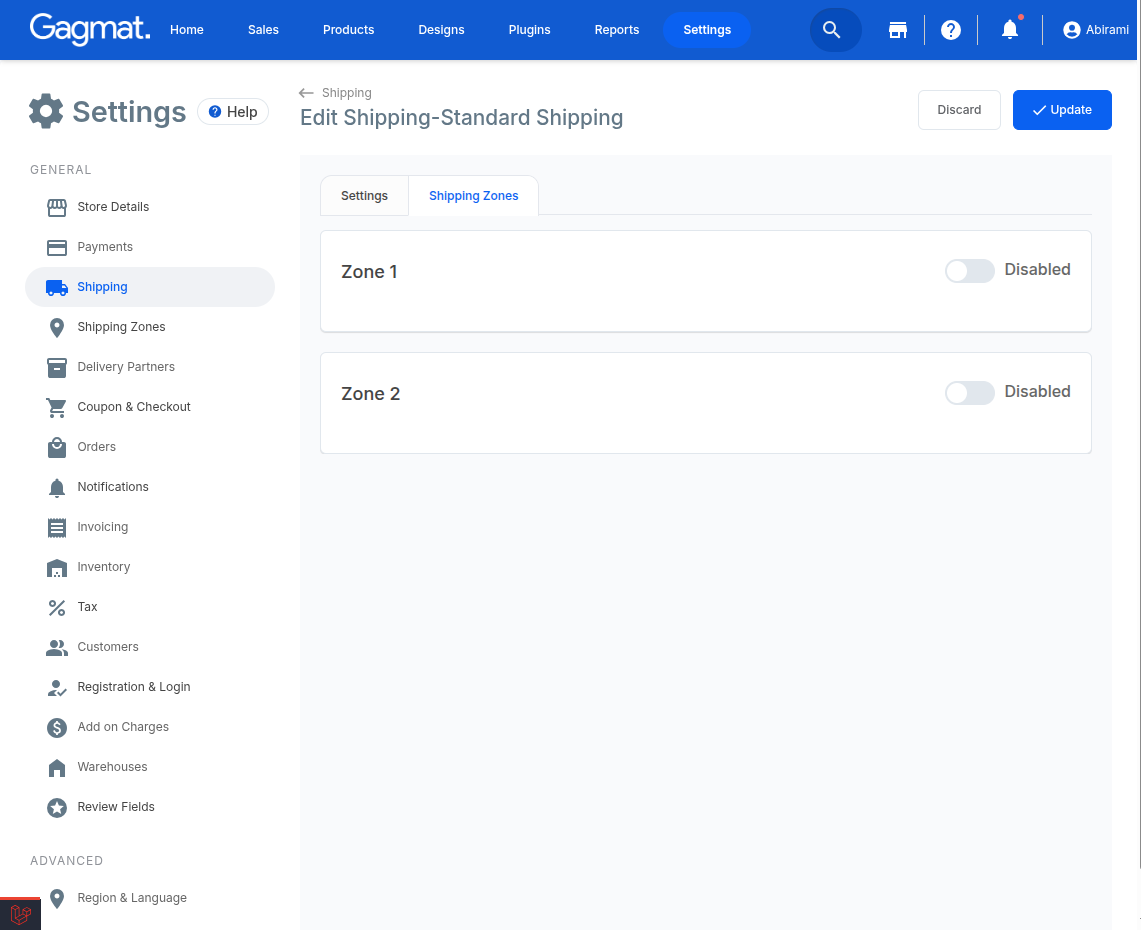1141x930 pixels.
Task: Click the Customers people icon
Action: click(x=57, y=648)
